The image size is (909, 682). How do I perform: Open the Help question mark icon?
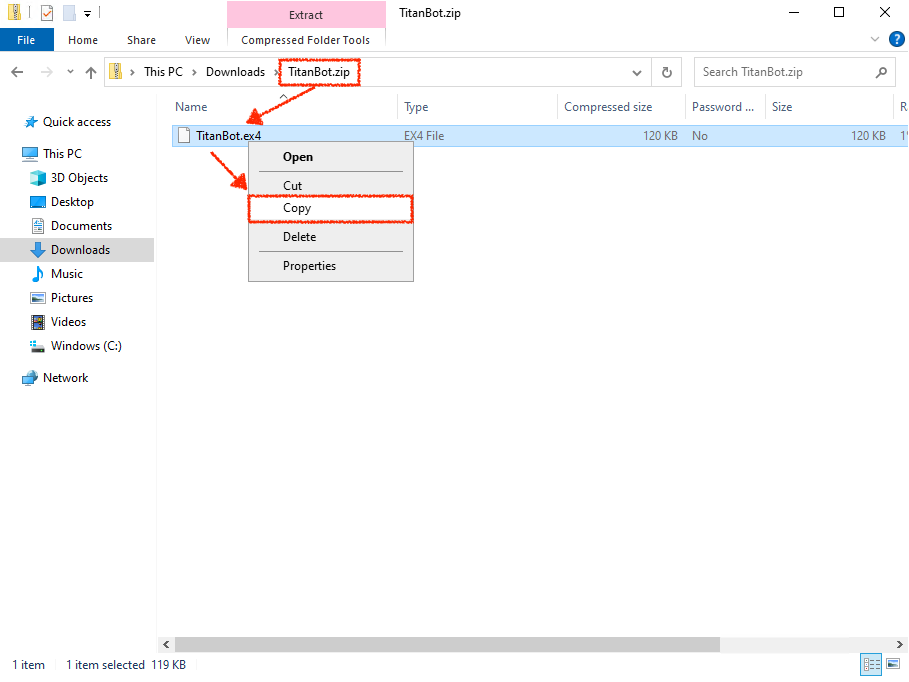896,39
